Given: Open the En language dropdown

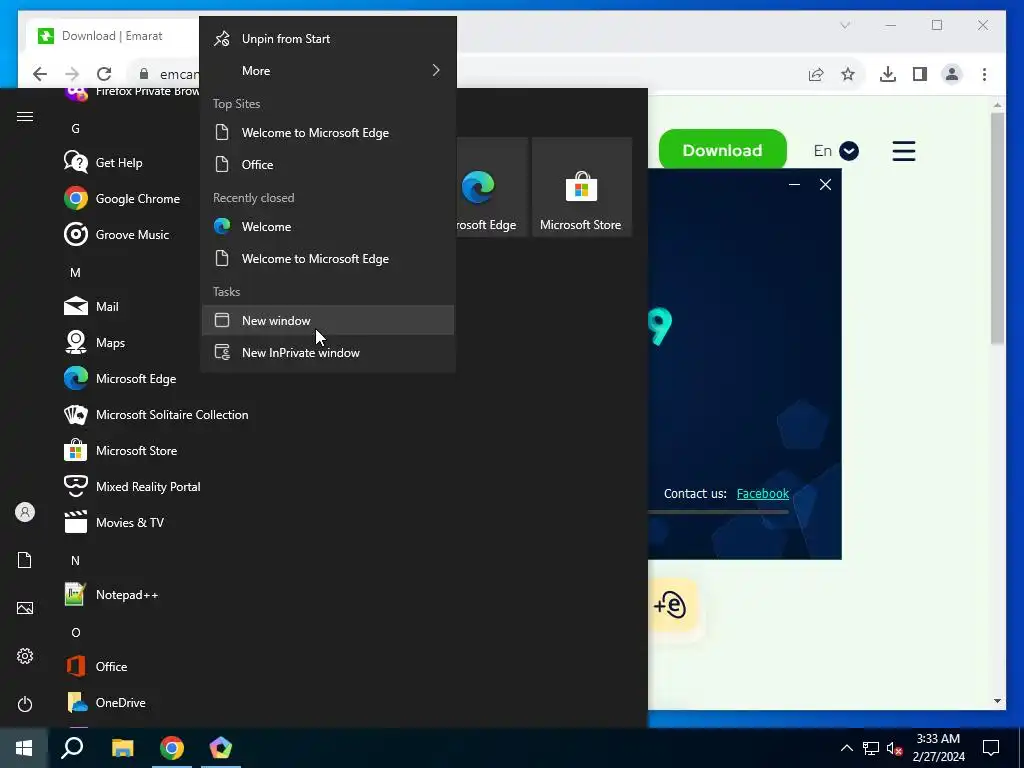Looking at the screenshot, I should (836, 151).
